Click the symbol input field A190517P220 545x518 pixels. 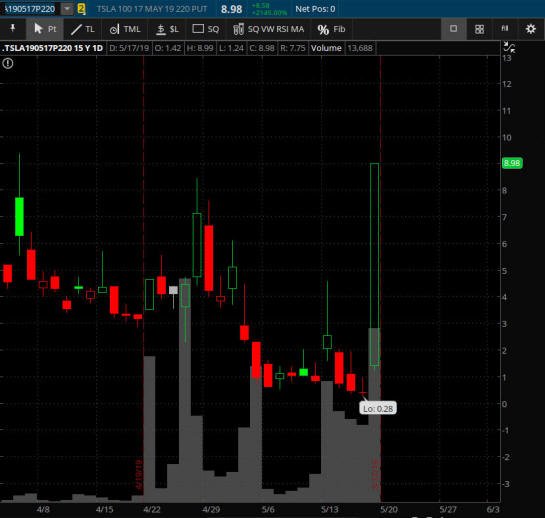30,9
